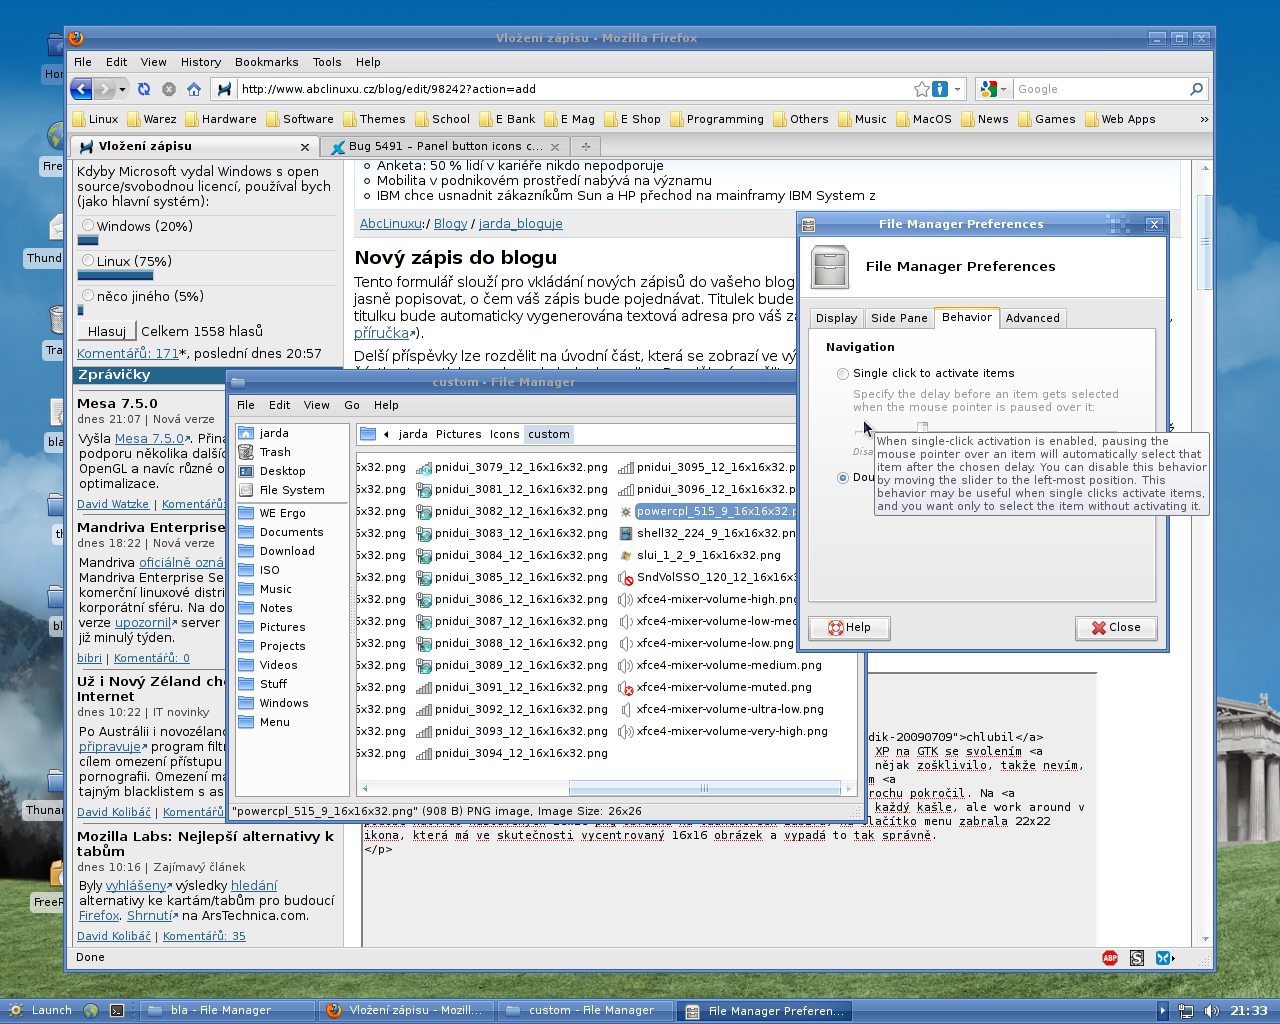
Task: Open Firefox Bookmarks menu
Action: coord(266,62)
